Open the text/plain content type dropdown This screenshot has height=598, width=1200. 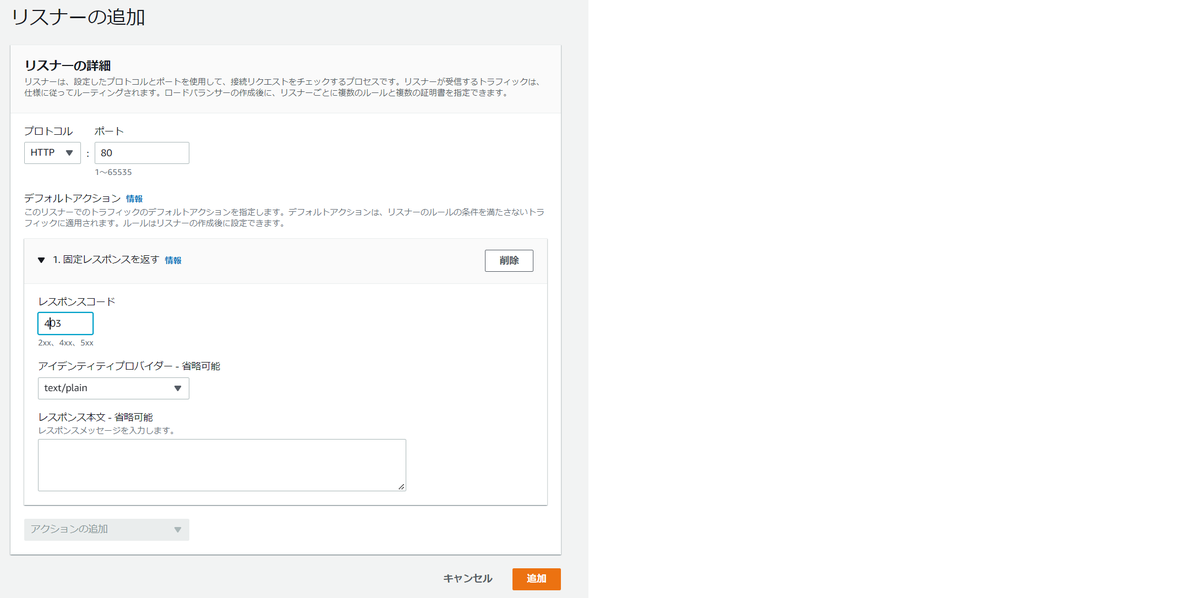[113, 388]
